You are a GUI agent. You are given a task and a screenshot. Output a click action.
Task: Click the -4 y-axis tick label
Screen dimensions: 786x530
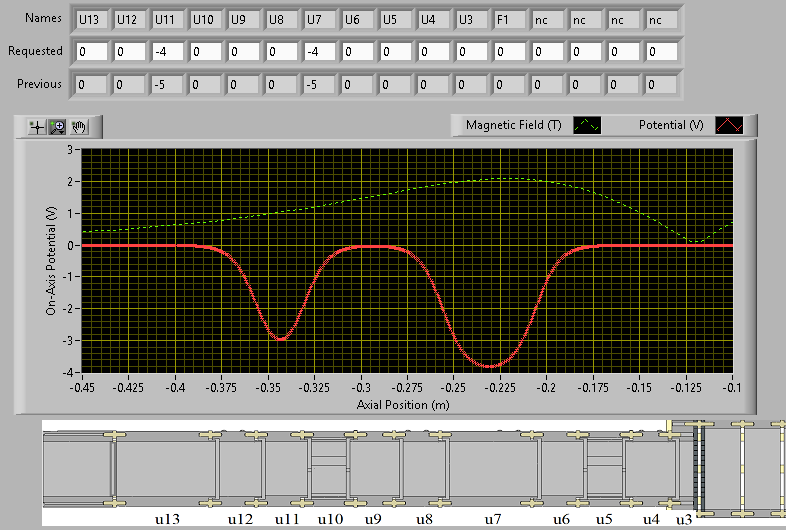[68, 373]
